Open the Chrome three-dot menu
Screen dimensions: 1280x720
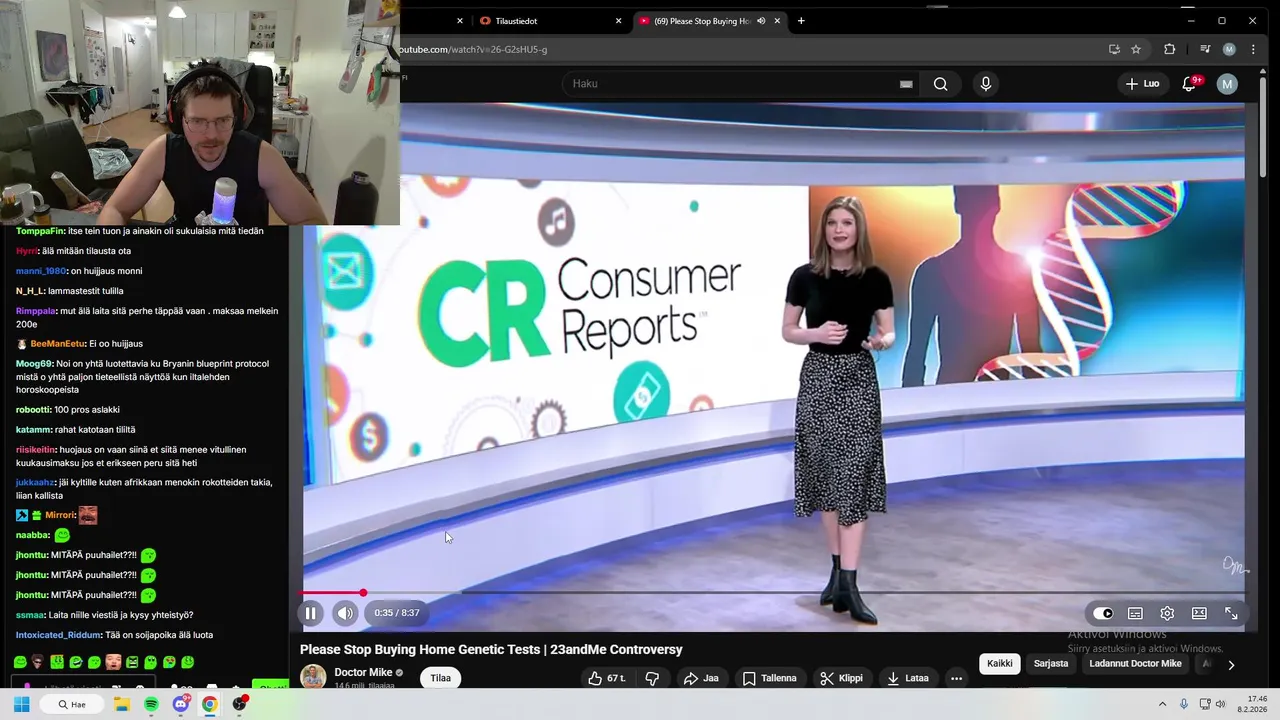click(1253, 49)
